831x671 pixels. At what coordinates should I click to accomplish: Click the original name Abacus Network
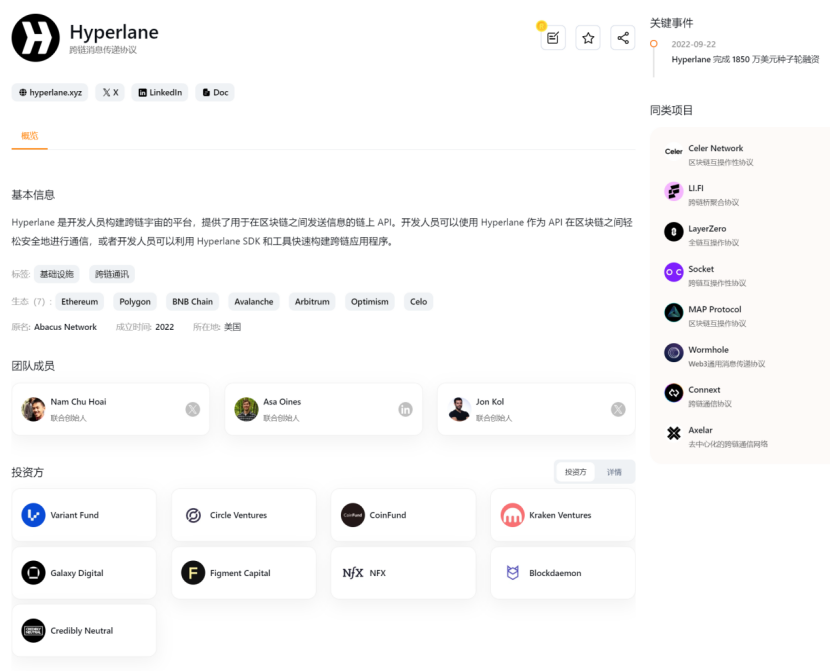65,327
